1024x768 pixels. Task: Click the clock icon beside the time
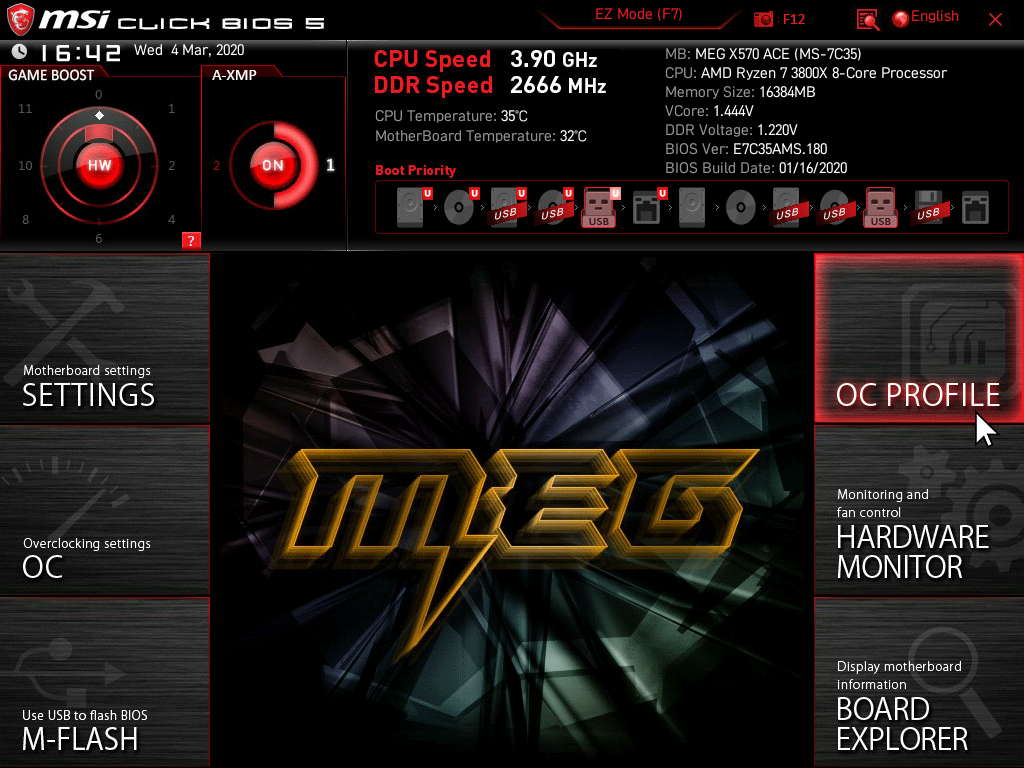20,51
